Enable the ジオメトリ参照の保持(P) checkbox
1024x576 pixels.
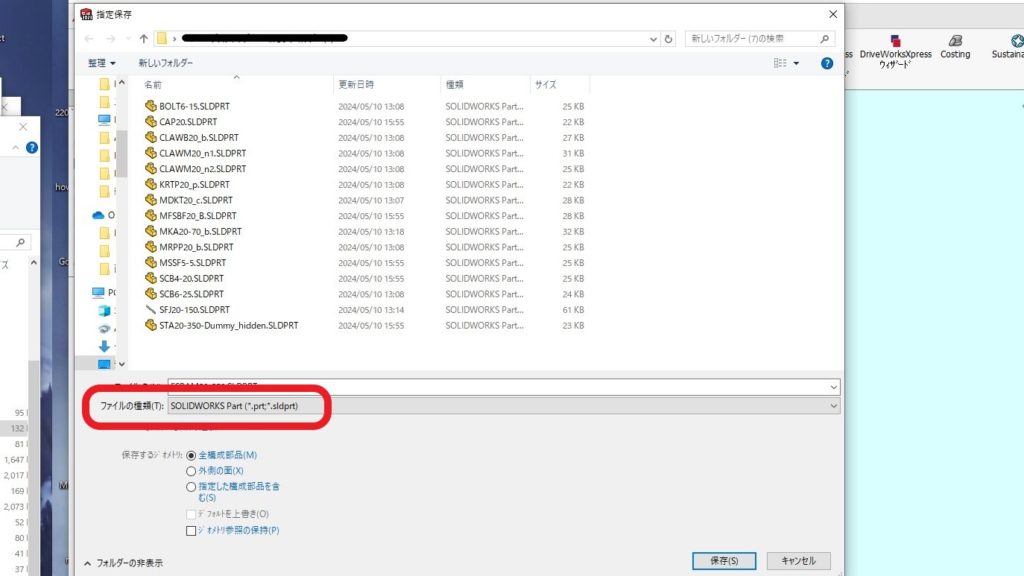pos(191,530)
